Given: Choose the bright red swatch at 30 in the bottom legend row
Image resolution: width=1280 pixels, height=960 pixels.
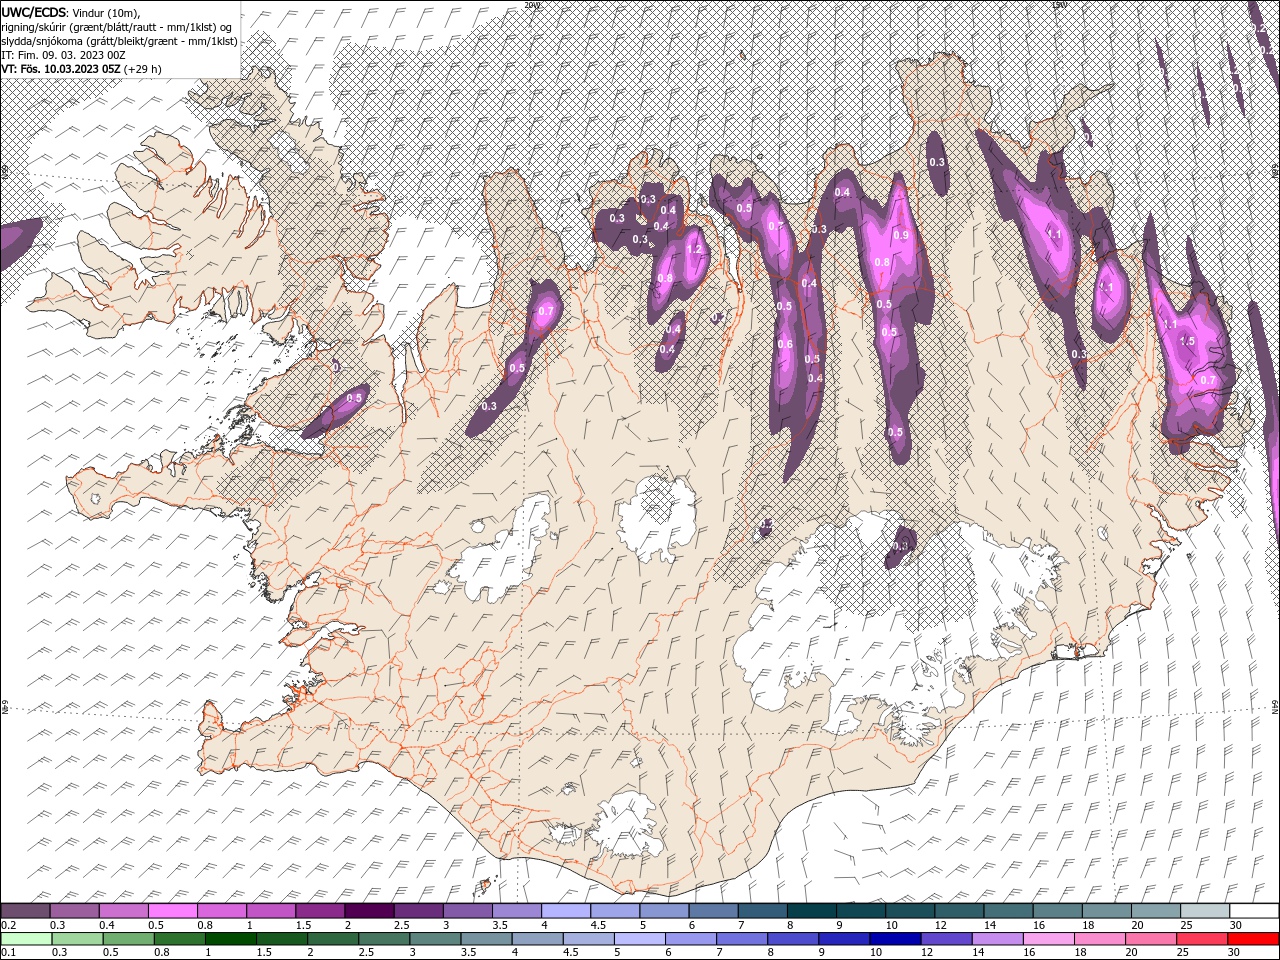Looking at the screenshot, I should pos(1252,939).
